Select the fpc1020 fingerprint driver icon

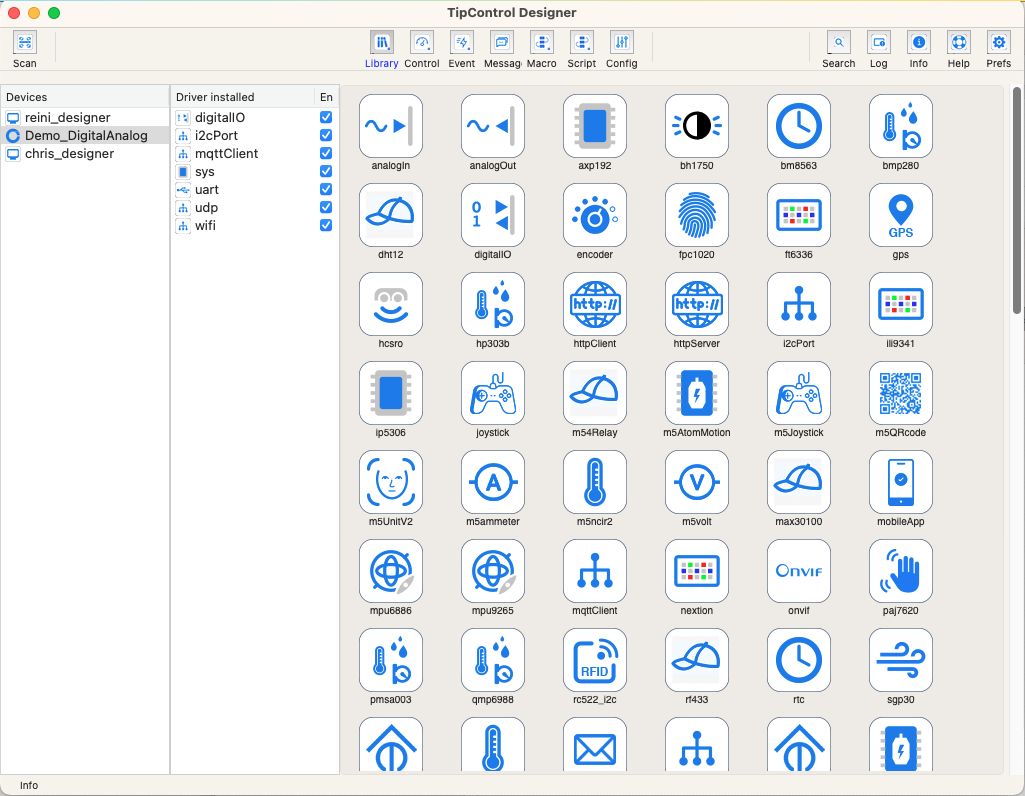[697, 216]
